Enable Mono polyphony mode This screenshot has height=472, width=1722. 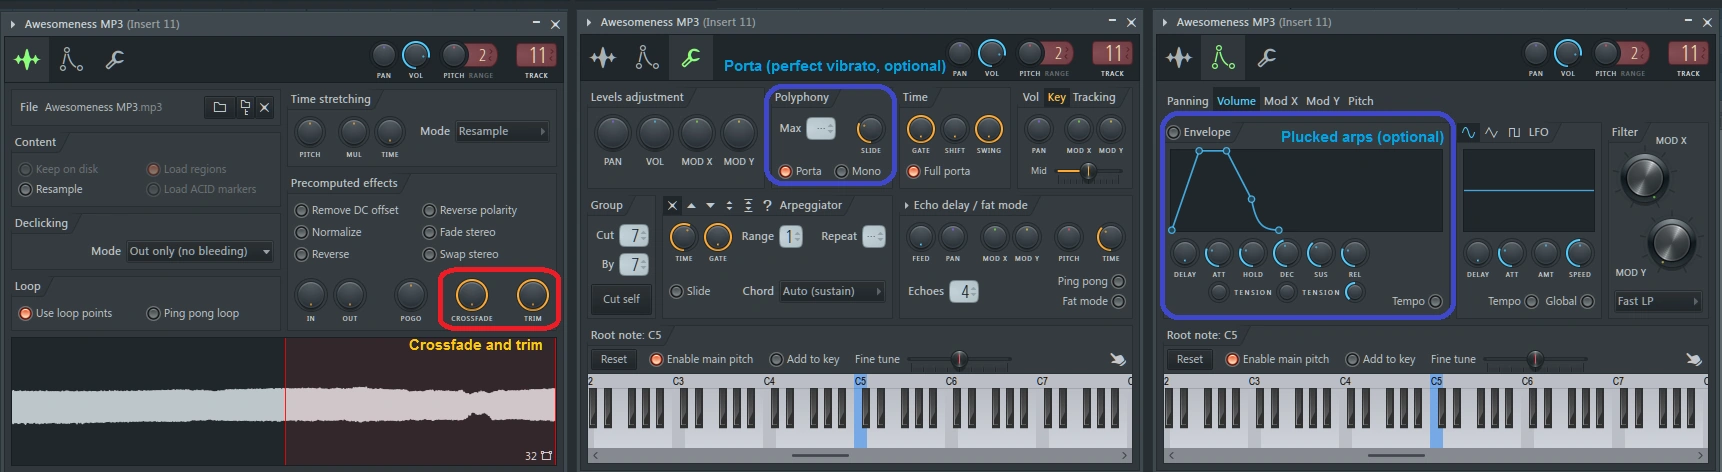(858, 171)
